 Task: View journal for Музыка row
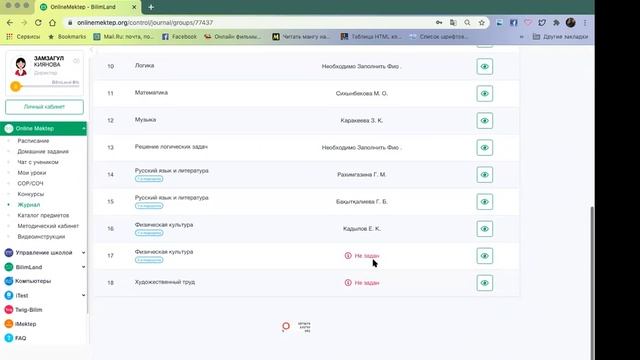point(484,120)
